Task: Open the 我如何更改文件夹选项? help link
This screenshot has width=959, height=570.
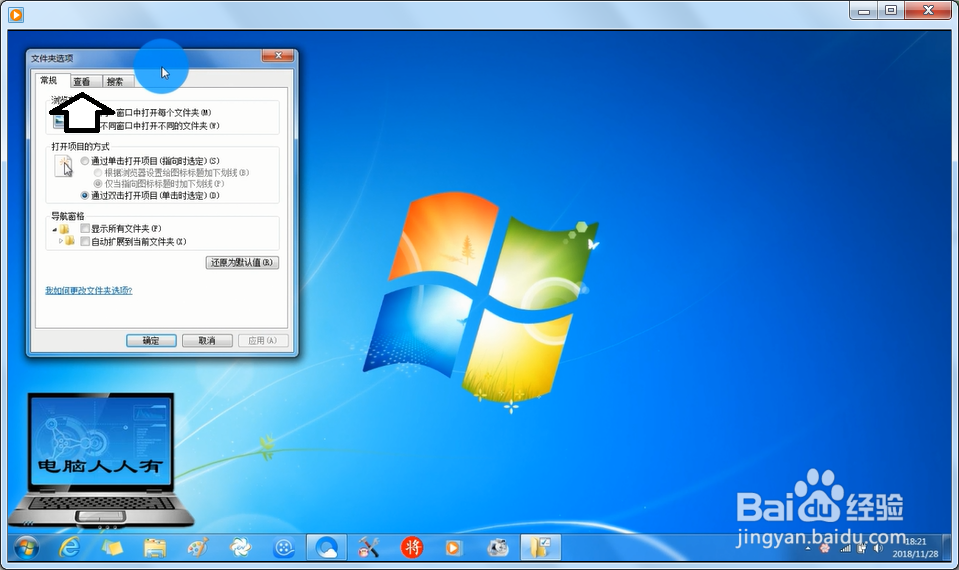Action: tap(89, 291)
